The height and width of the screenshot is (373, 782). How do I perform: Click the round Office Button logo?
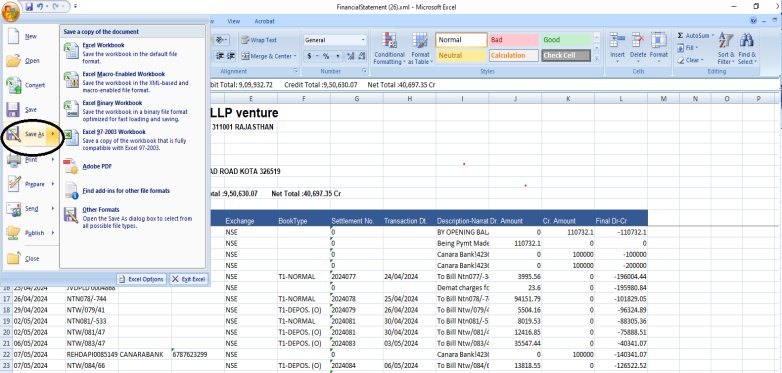[x=10, y=11]
